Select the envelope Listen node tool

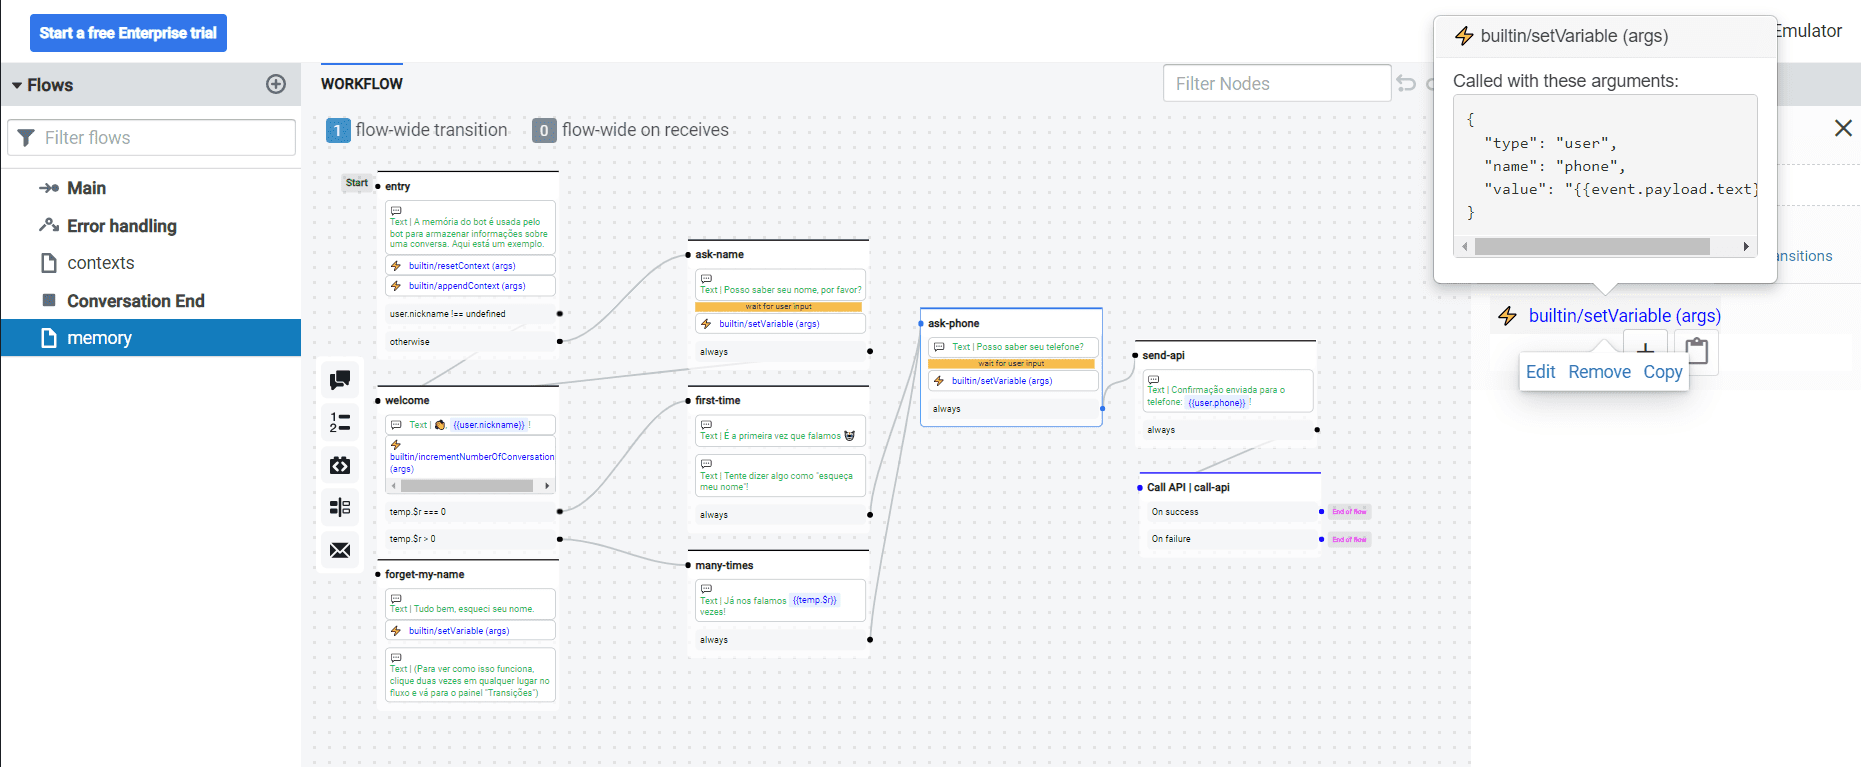pyautogui.click(x=340, y=550)
